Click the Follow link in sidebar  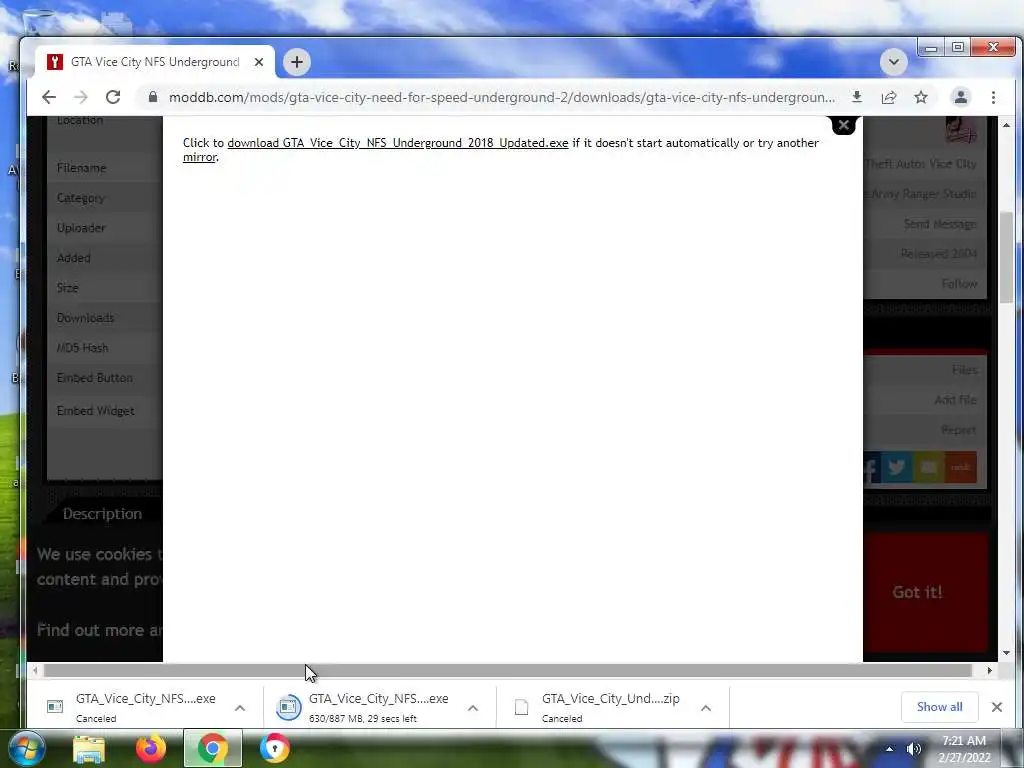959,283
